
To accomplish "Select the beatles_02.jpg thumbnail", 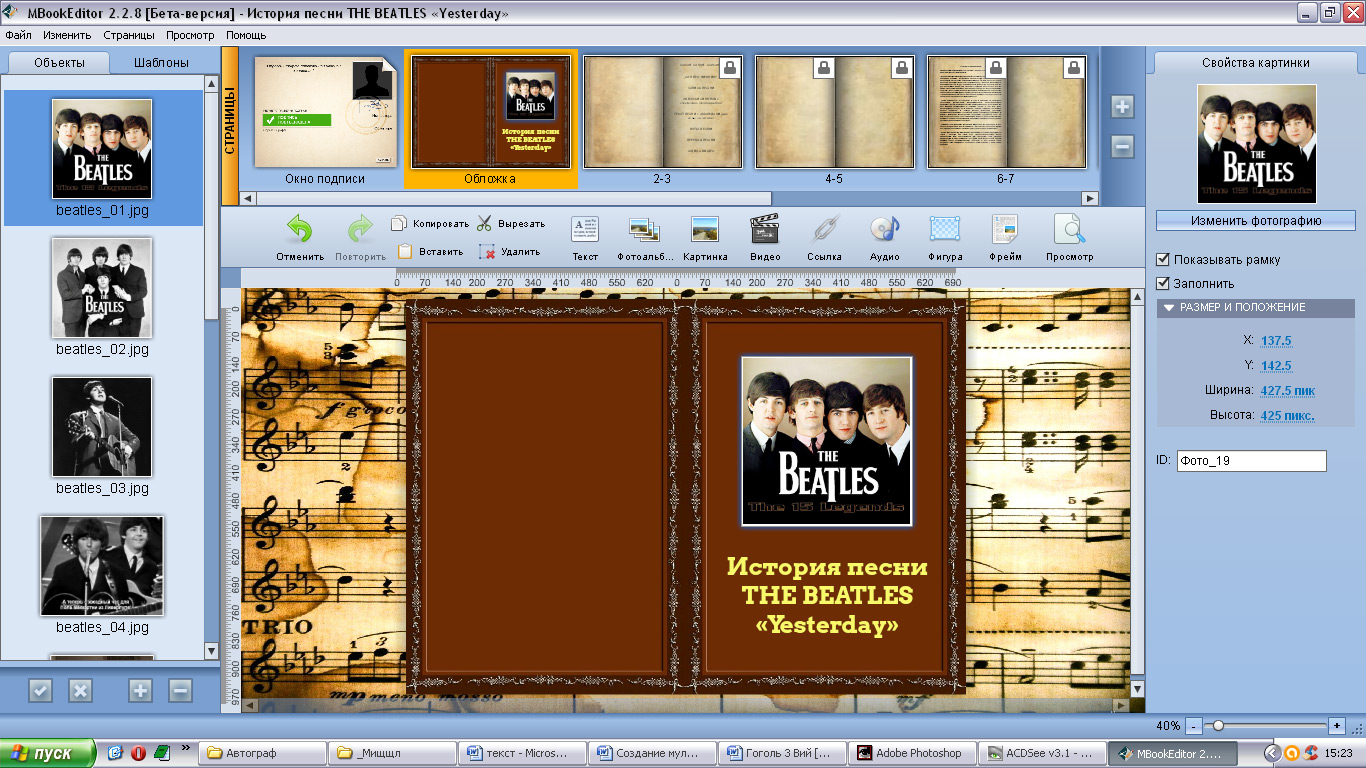I will [102, 288].
